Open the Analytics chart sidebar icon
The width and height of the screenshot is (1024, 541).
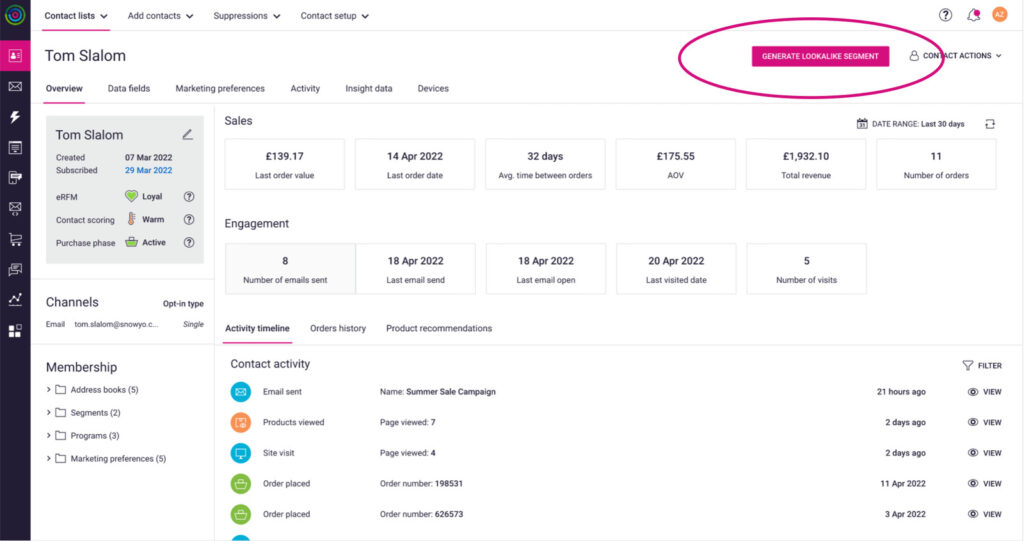[x=15, y=299]
